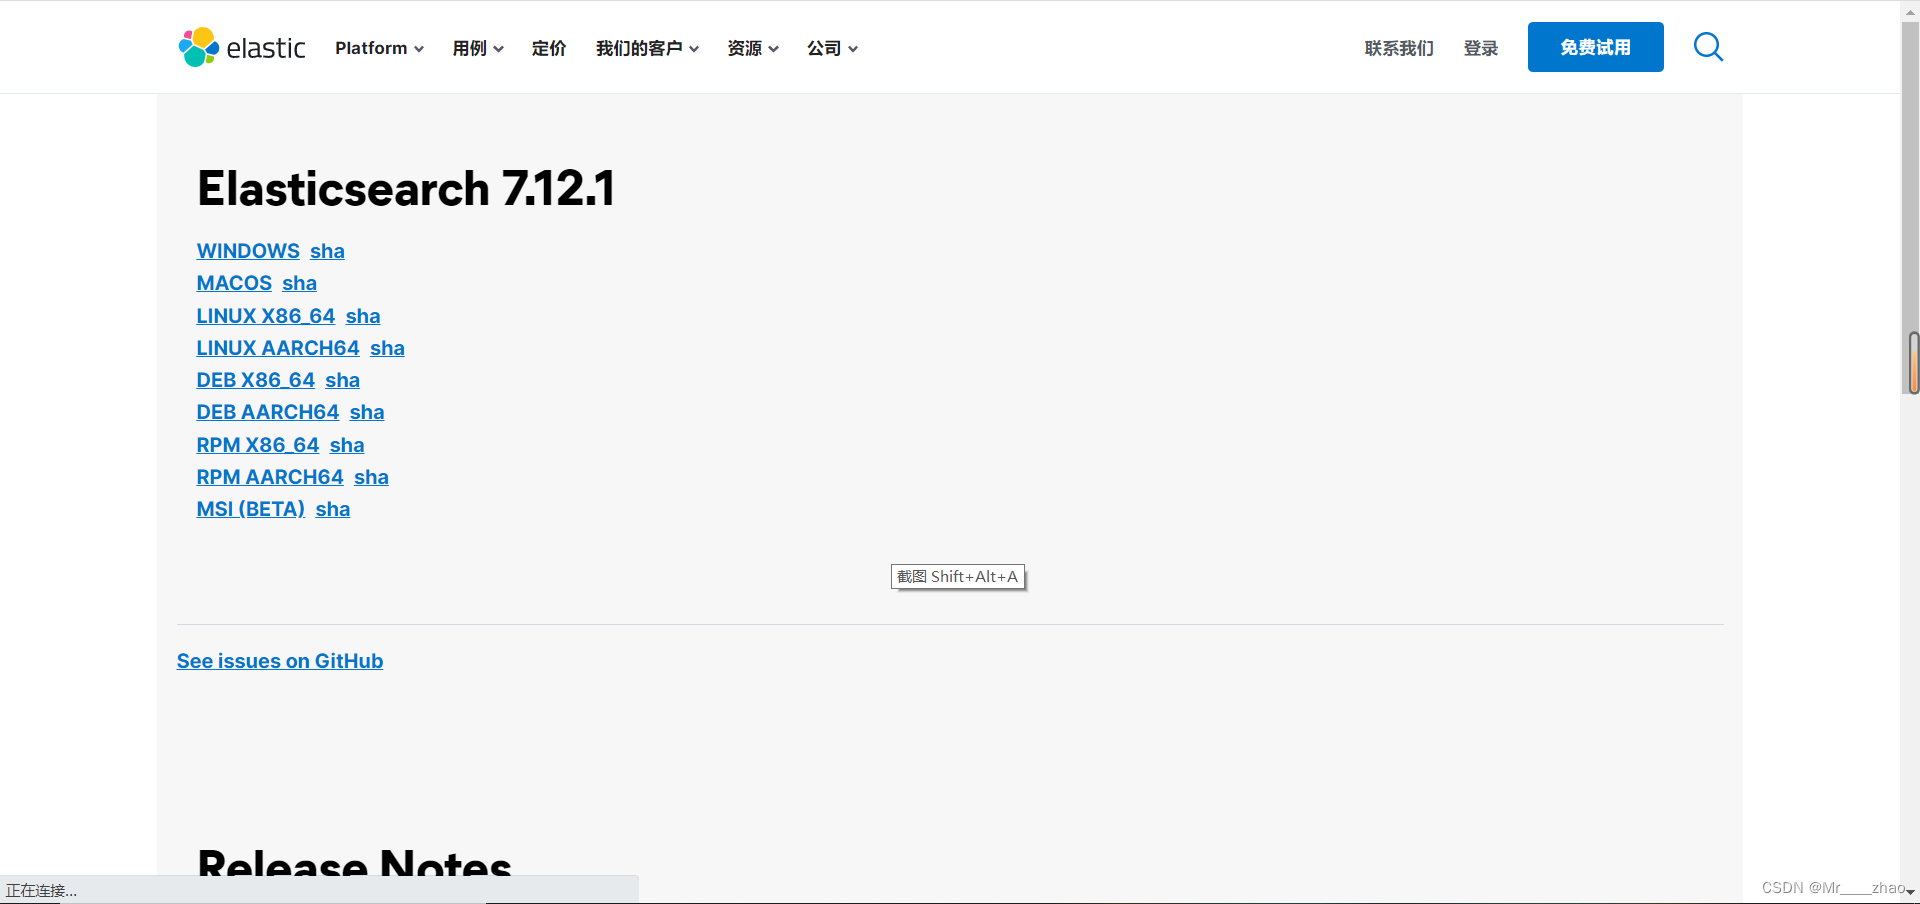The height and width of the screenshot is (904, 1920).
Task: Open the sha for LINUX AARCH64
Action: [x=387, y=348]
